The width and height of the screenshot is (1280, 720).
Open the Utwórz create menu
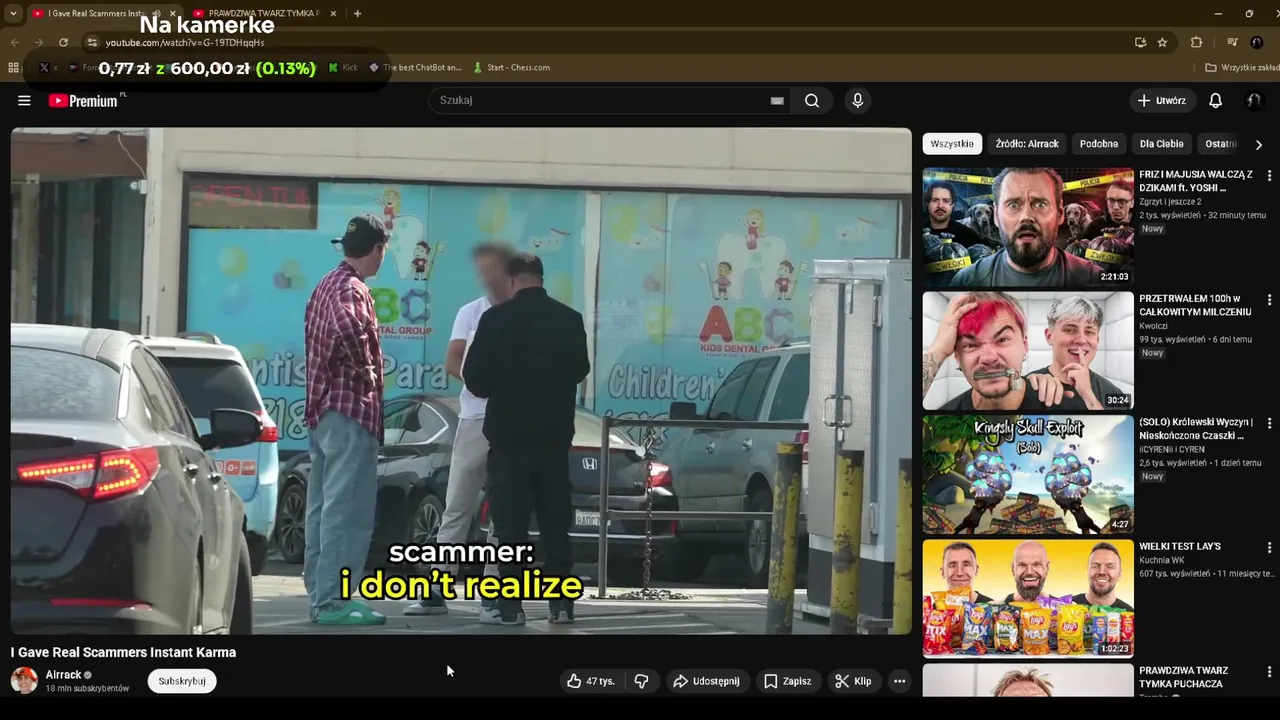pos(1162,100)
